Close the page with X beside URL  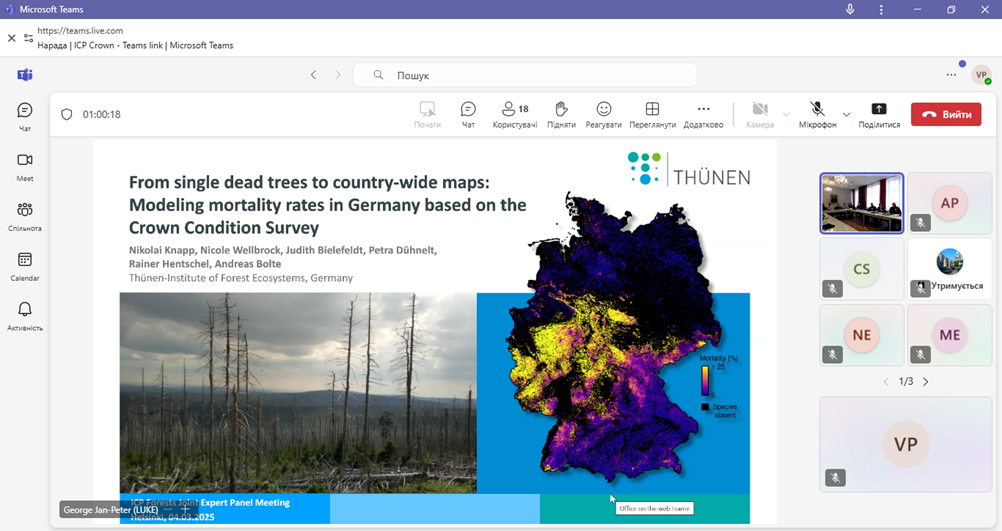click(x=12, y=38)
